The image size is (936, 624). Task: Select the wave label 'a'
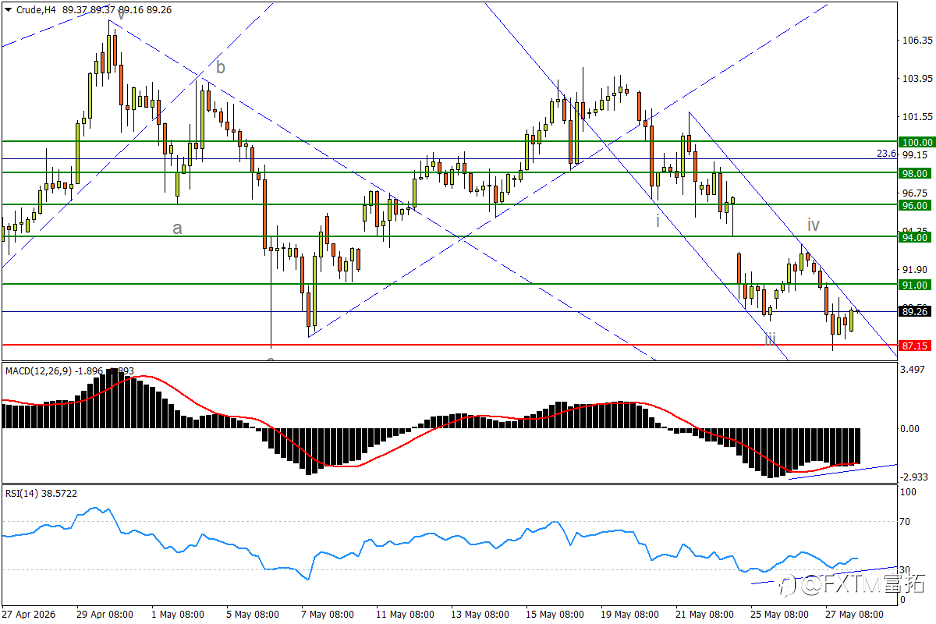(x=177, y=229)
